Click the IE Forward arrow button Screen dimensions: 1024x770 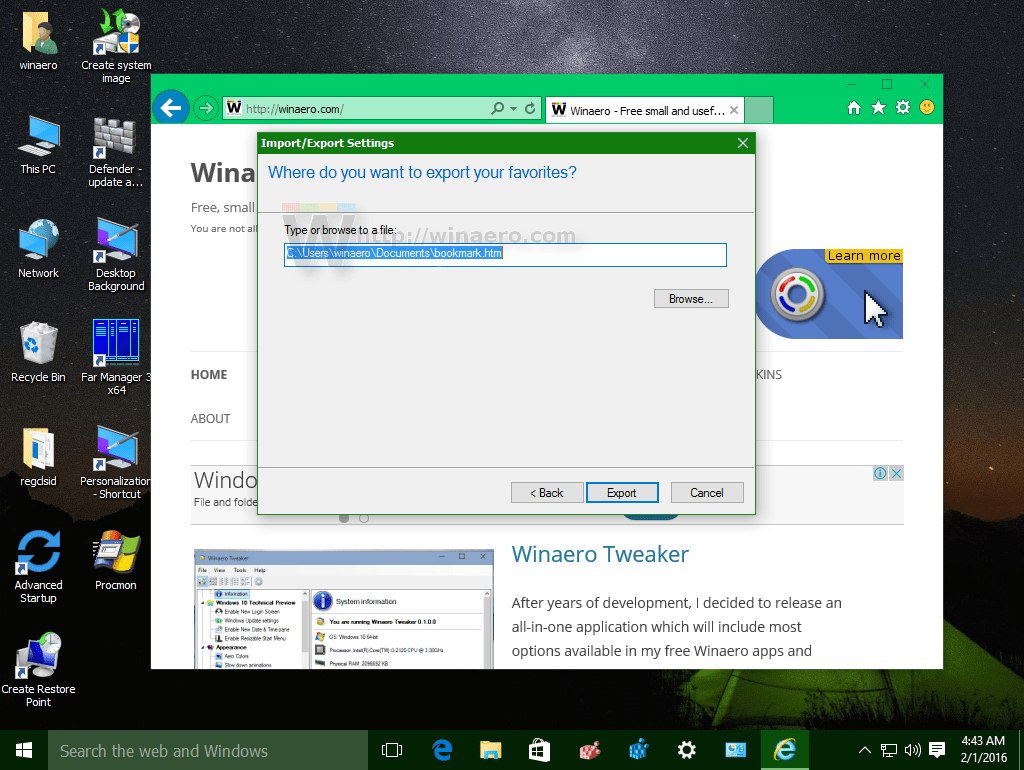pos(206,108)
